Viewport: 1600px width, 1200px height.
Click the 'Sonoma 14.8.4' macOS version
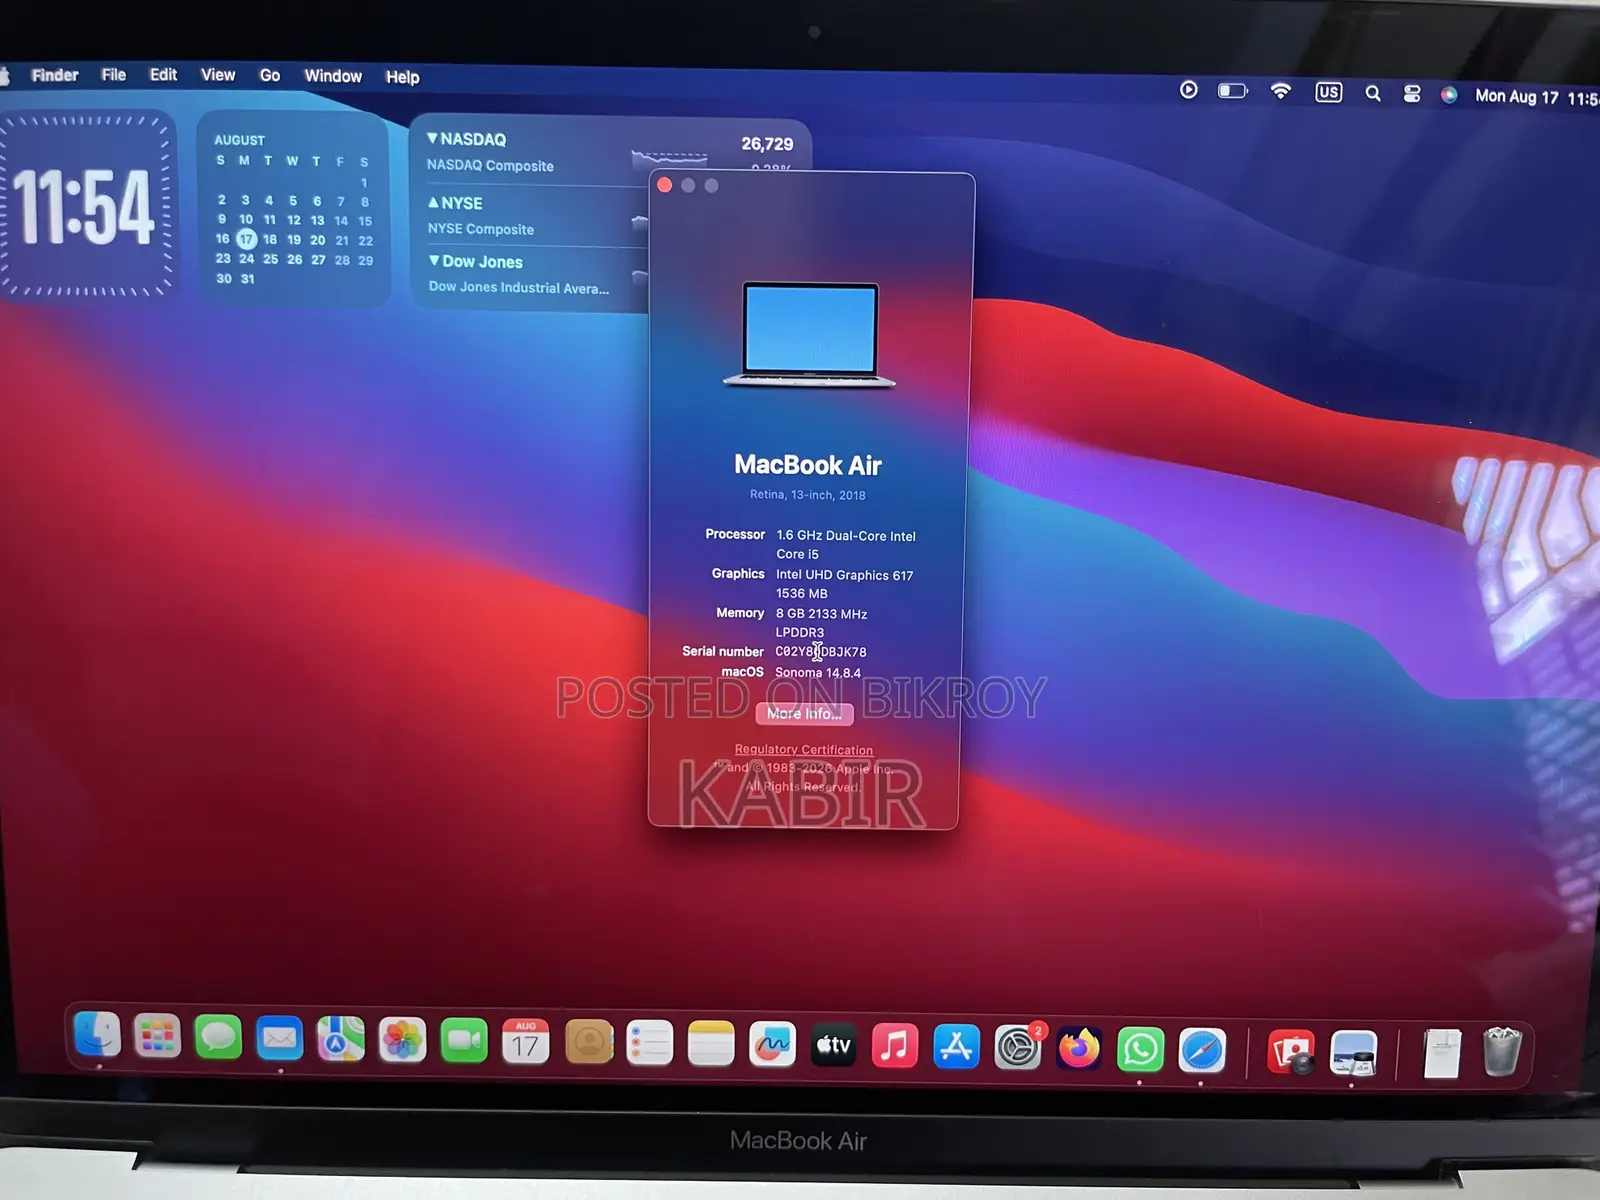(x=818, y=673)
